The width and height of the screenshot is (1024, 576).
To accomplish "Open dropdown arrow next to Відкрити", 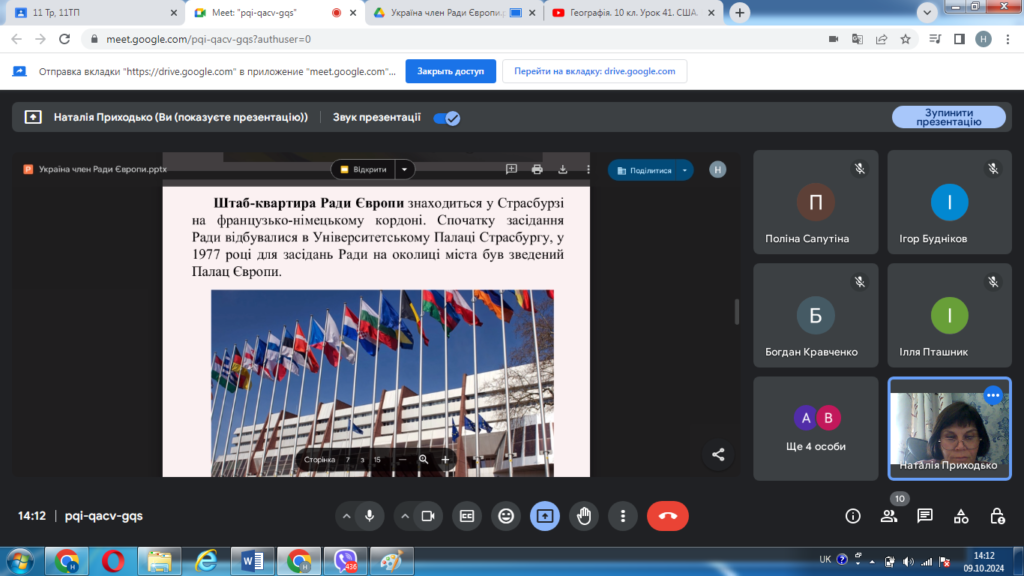I will click(405, 170).
